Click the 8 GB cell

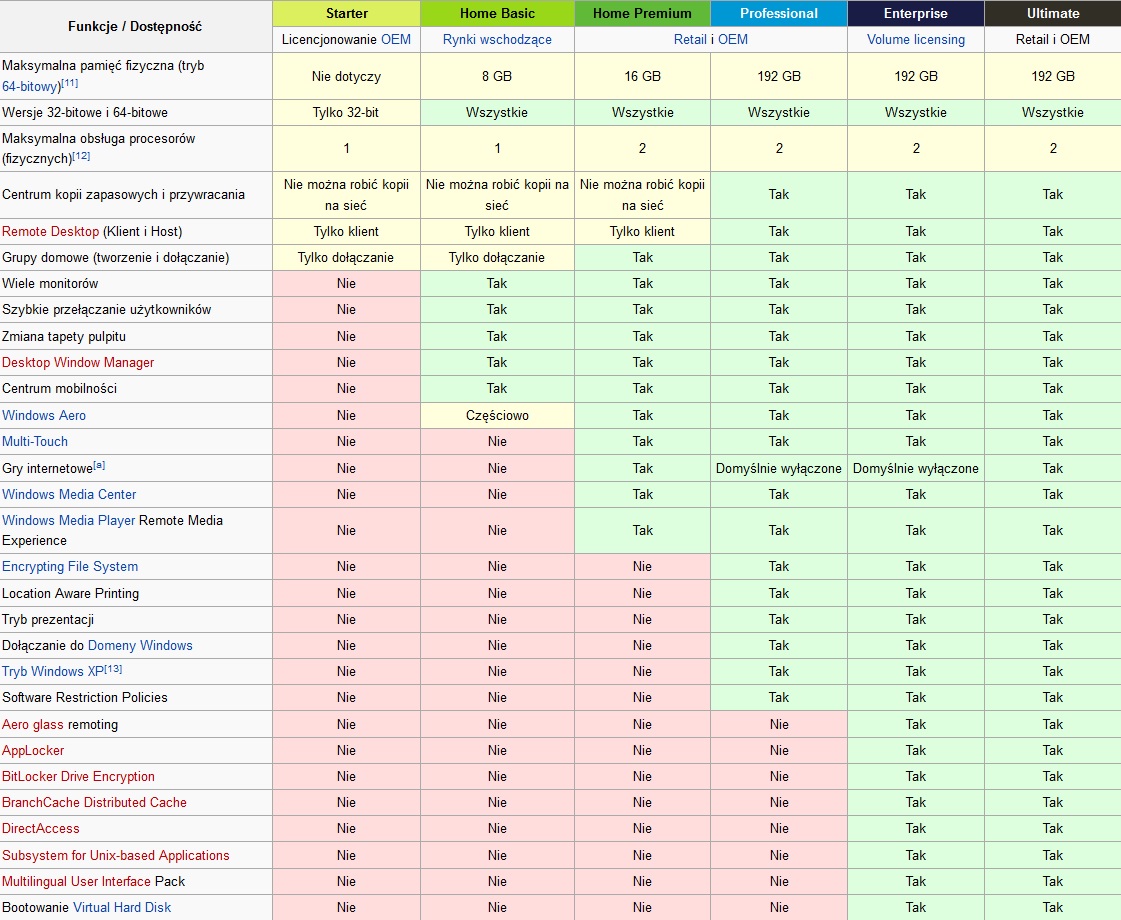(x=497, y=76)
